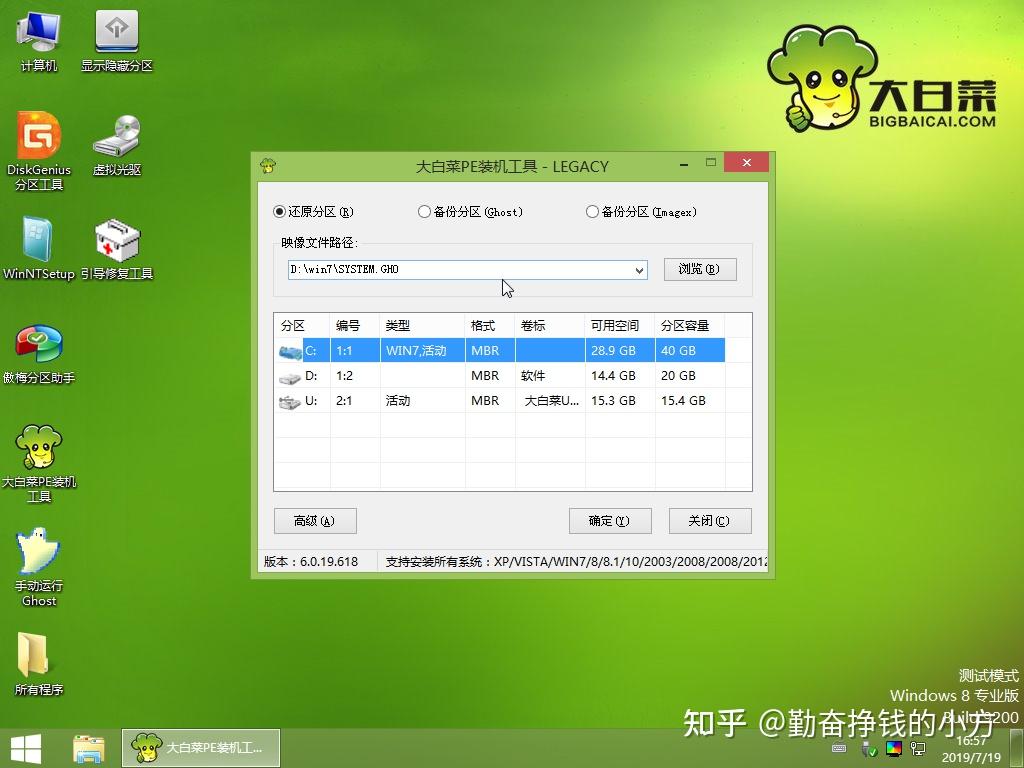Click the D: drive icon in partition list
Viewport: 1024px width, 768px height.
click(x=290, y=377)
